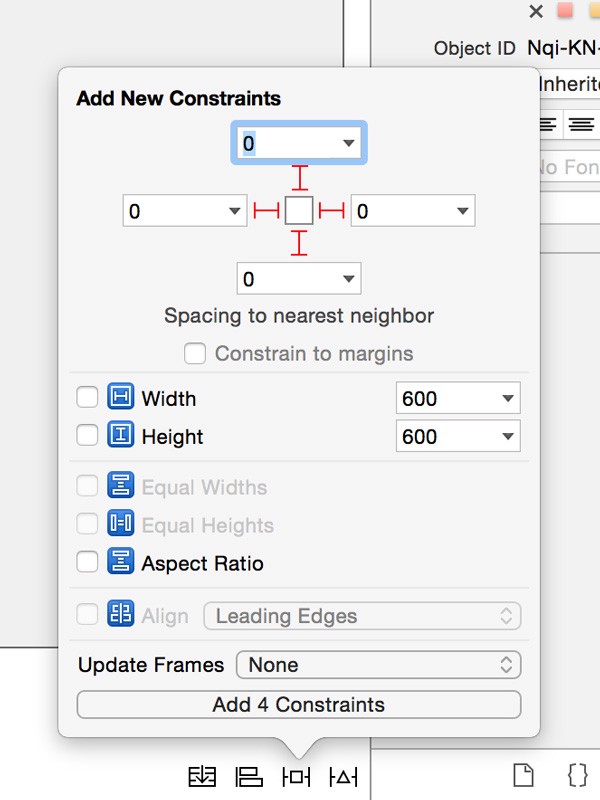The width and height of the screenshot is (600, 800).
Task: Click the Update Frames label
Action: (151, 665)
